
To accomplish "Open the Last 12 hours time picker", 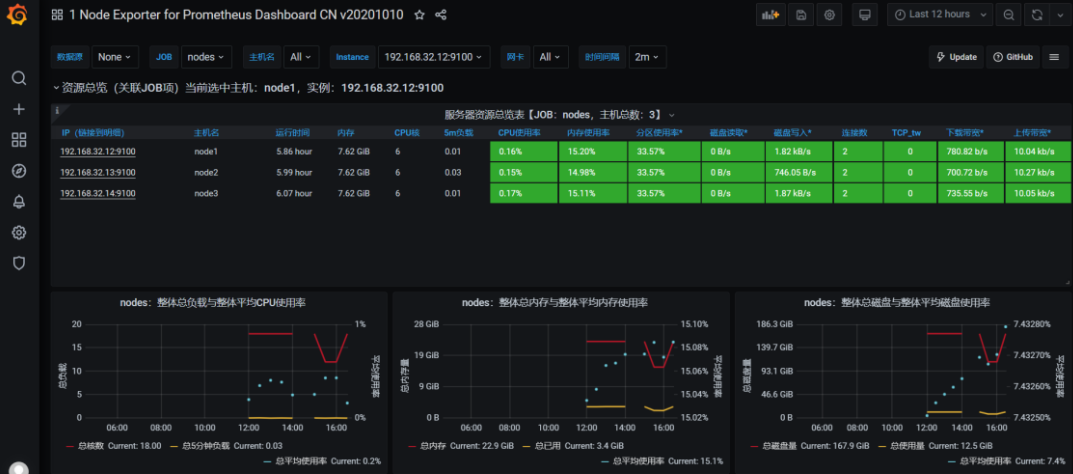I will (940, 14).
